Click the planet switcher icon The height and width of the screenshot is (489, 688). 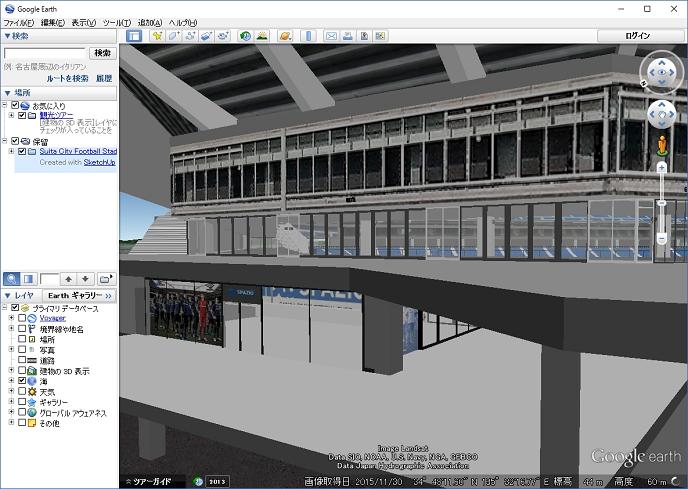[x=285, y=36]
